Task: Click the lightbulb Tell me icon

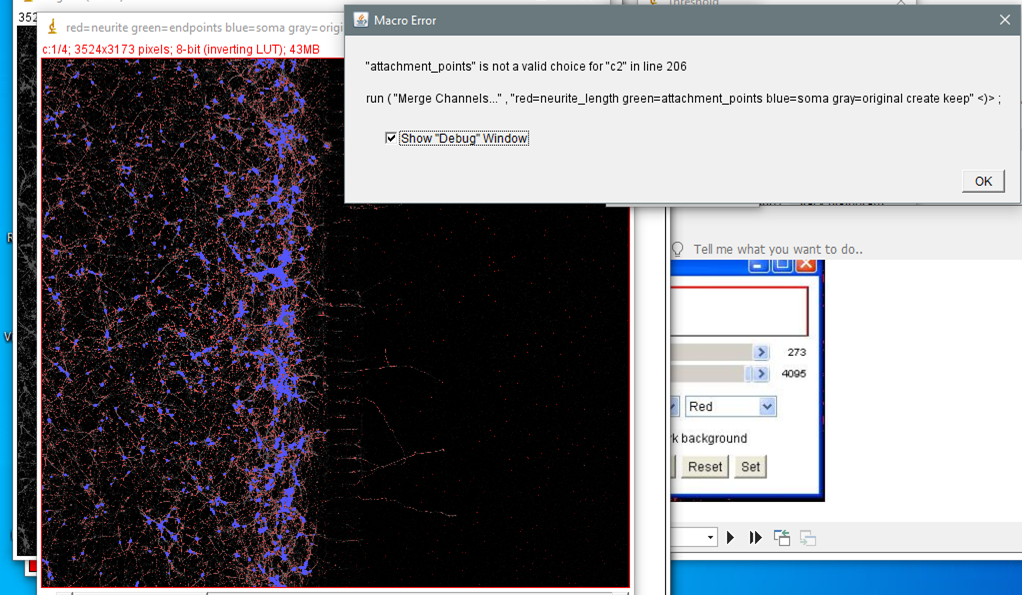Action: click(x=678, y=249)
